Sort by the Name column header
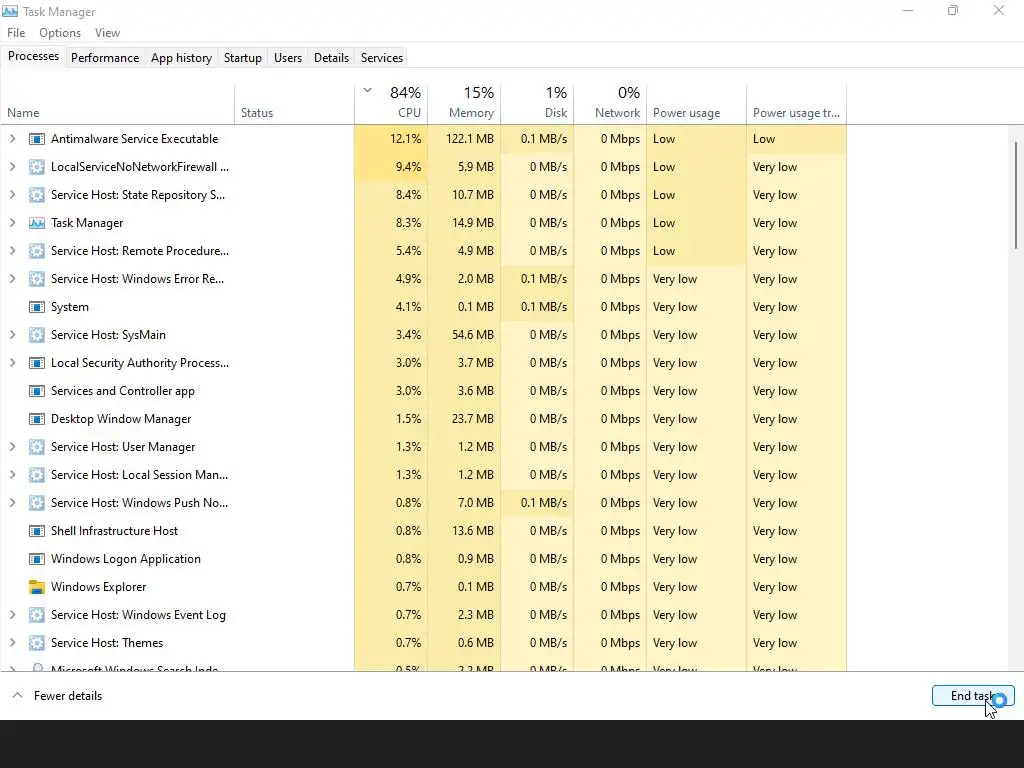The height and width of the screenshot is (768, 1024). coord(118,103)
